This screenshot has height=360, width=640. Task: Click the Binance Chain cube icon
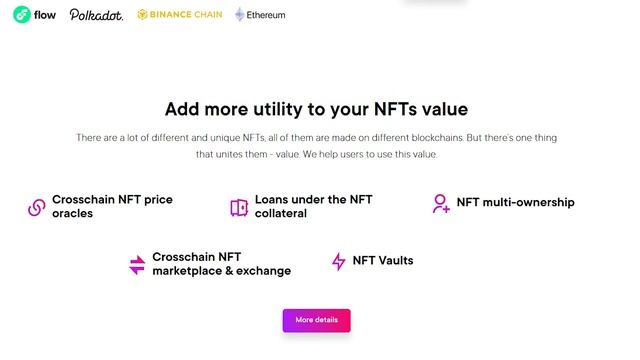coord(142,14)
